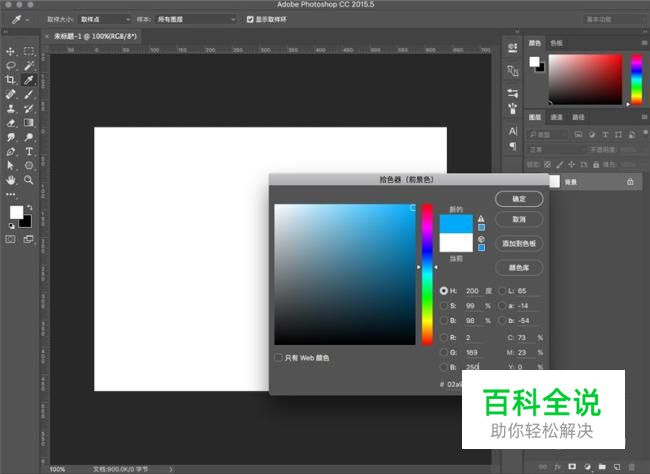This screenshot has width=650, height=474.
Task: Select the Zoom magnifier tool
Action: (29, 180)
